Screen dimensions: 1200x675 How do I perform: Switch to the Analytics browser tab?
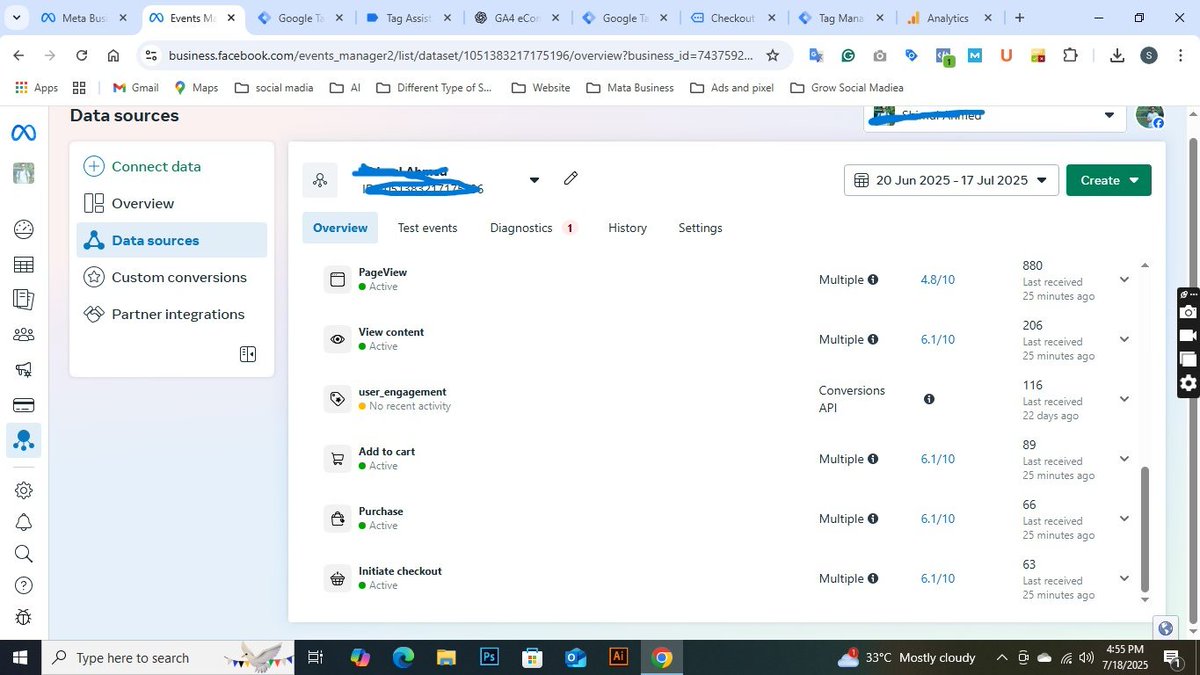point(947,18)
